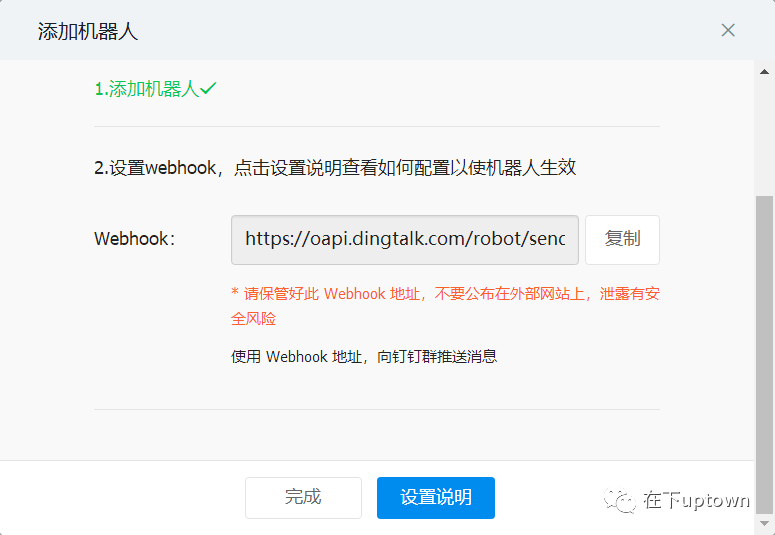
Task: Open 设置说明 with the blue button
Action: tap(435, 497)
